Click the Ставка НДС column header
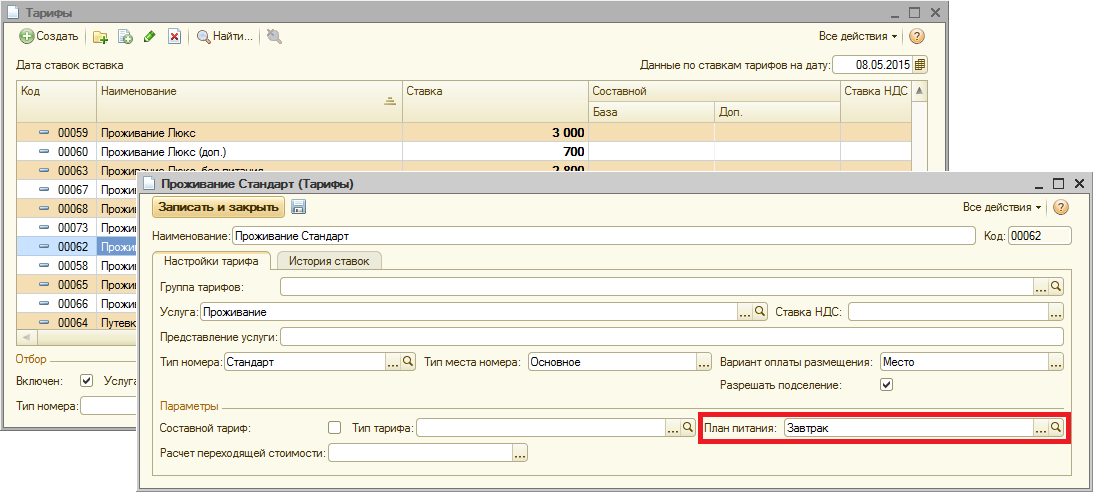Image resolution: width=1093 pixels, height=492 pixels. pos(876,102)
